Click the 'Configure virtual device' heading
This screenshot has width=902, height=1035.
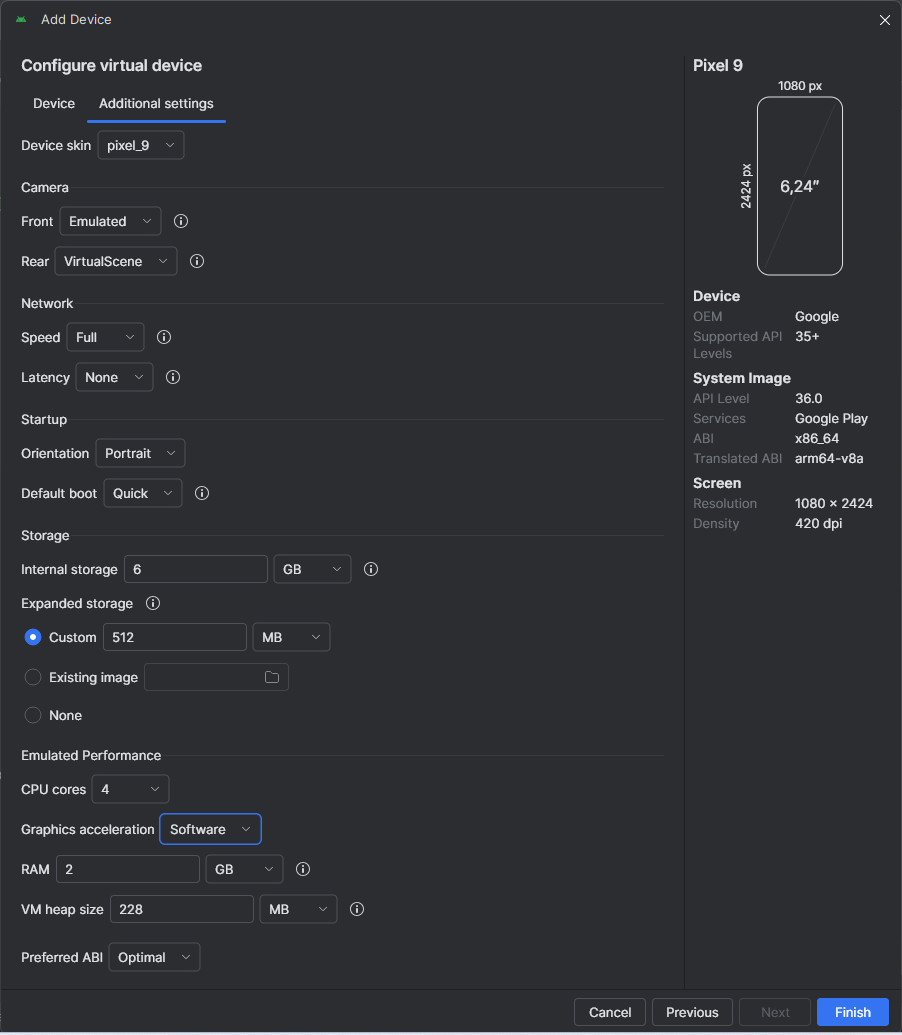[112, 65]
